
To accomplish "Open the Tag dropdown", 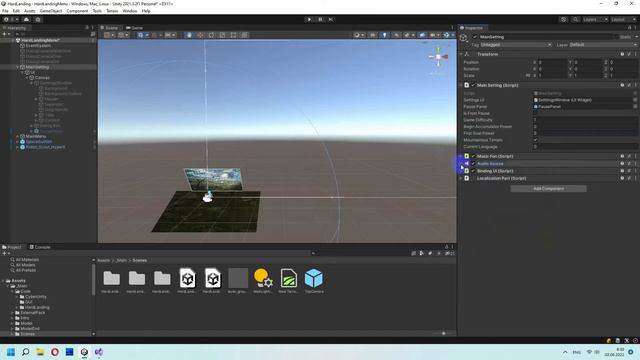I will tap(516, 44).
